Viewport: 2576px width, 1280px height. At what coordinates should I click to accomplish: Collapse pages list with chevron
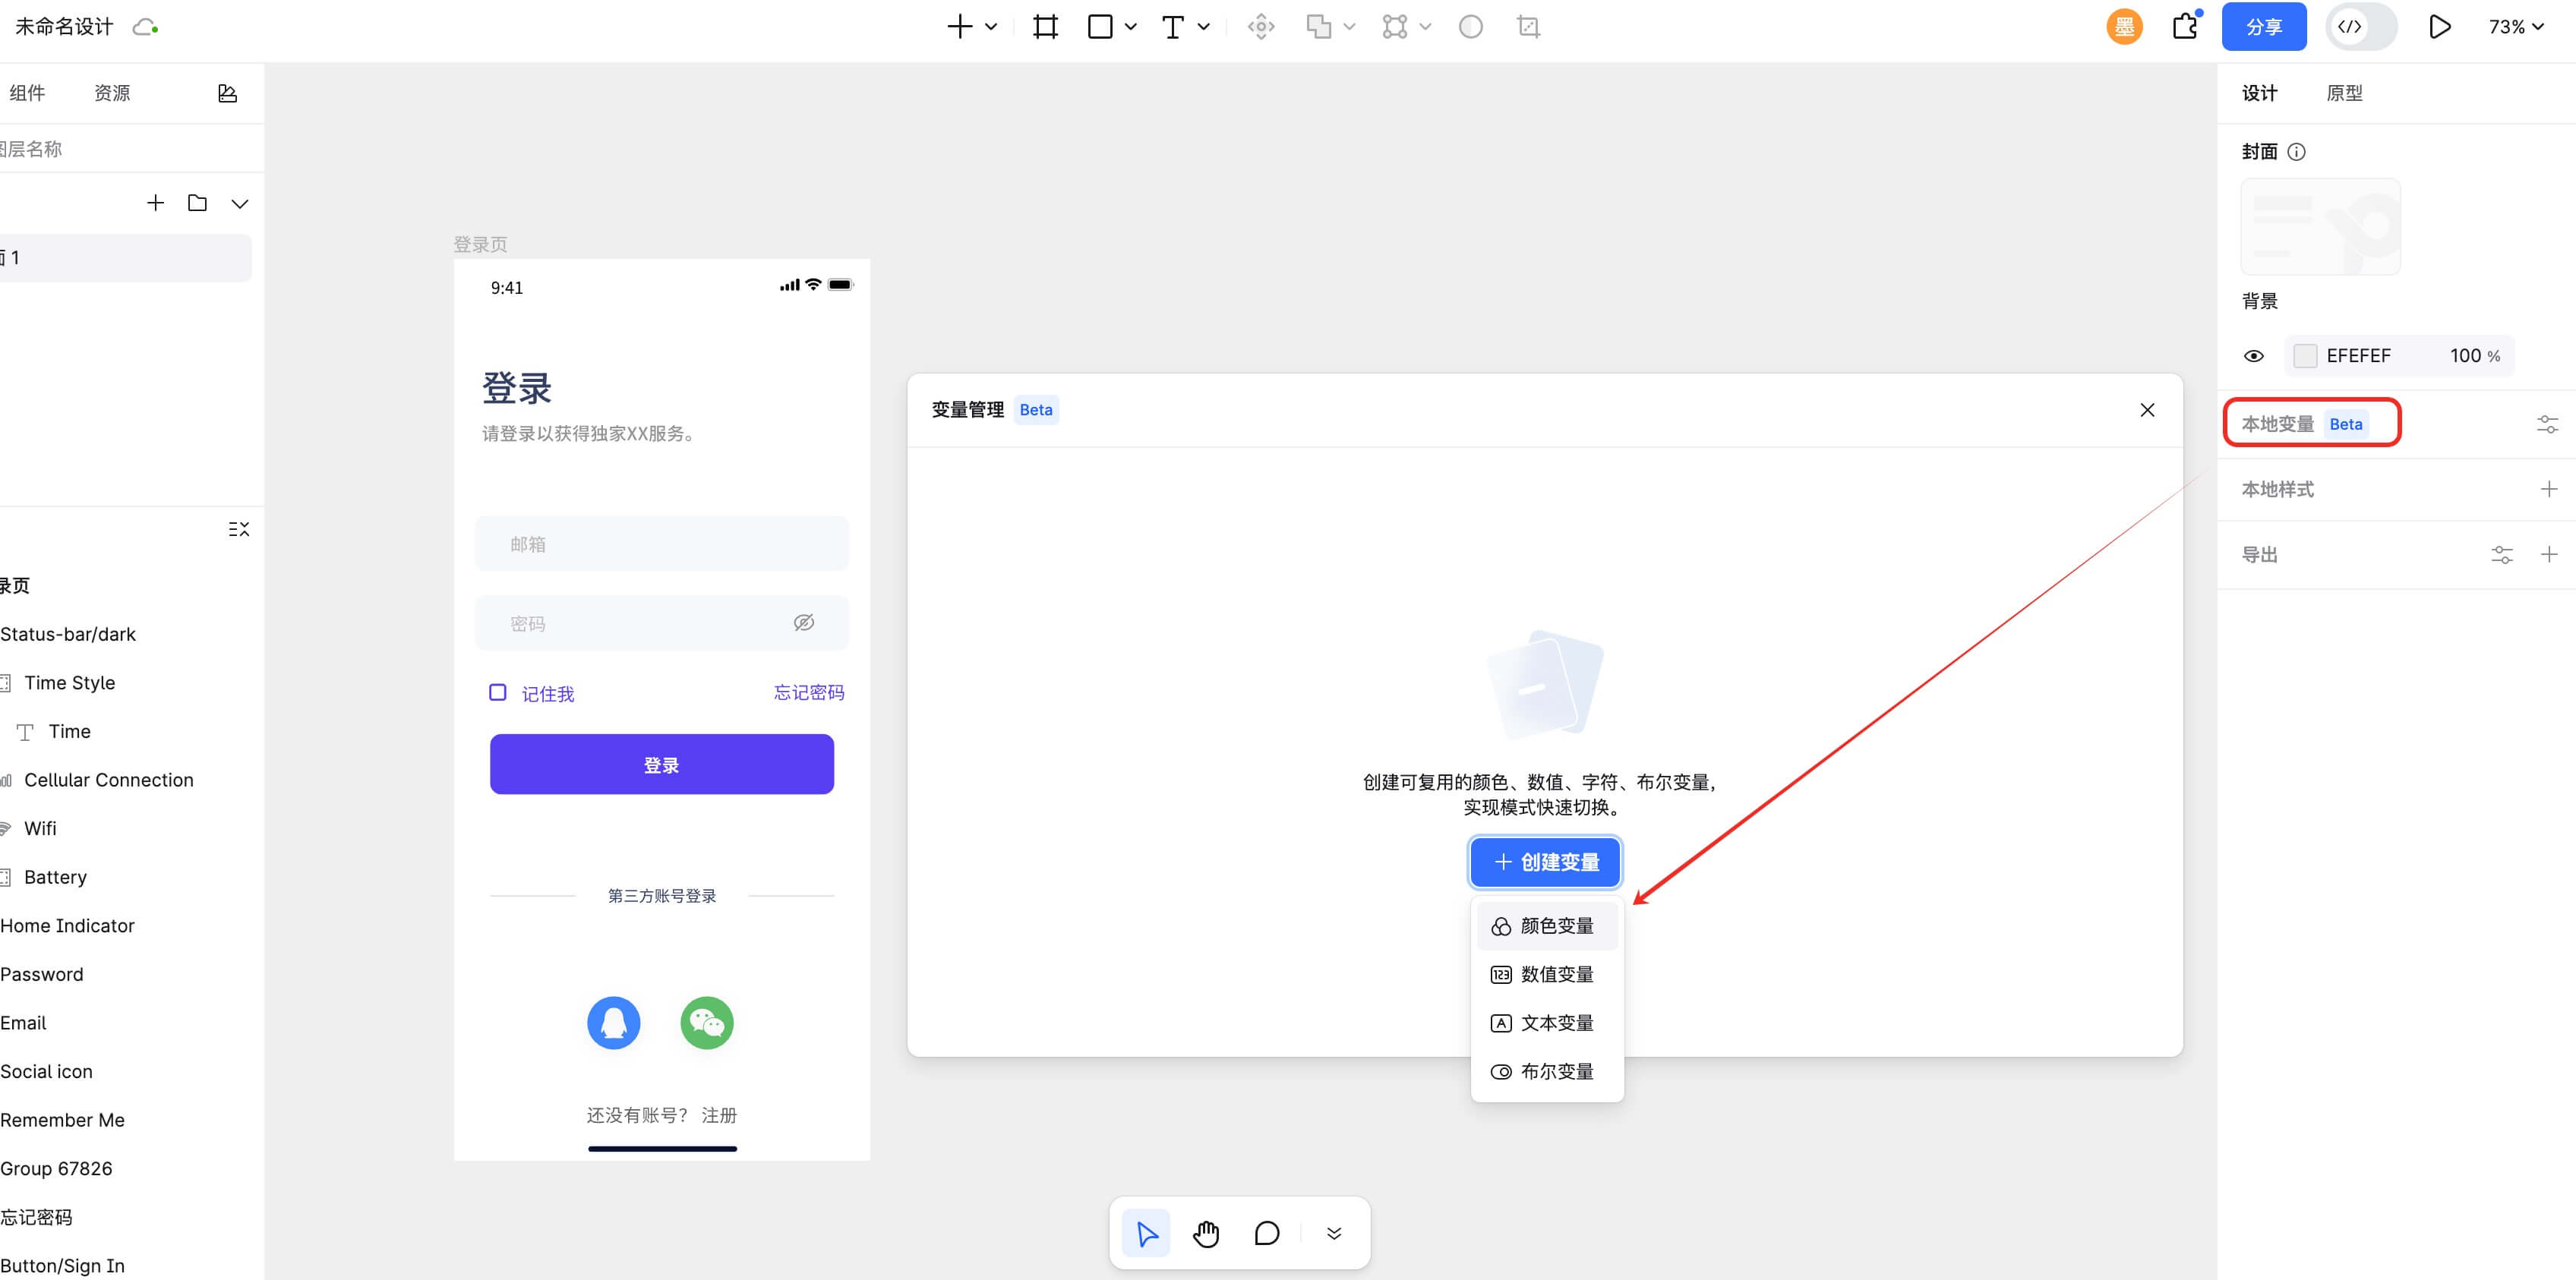click(x=239, y=203)
